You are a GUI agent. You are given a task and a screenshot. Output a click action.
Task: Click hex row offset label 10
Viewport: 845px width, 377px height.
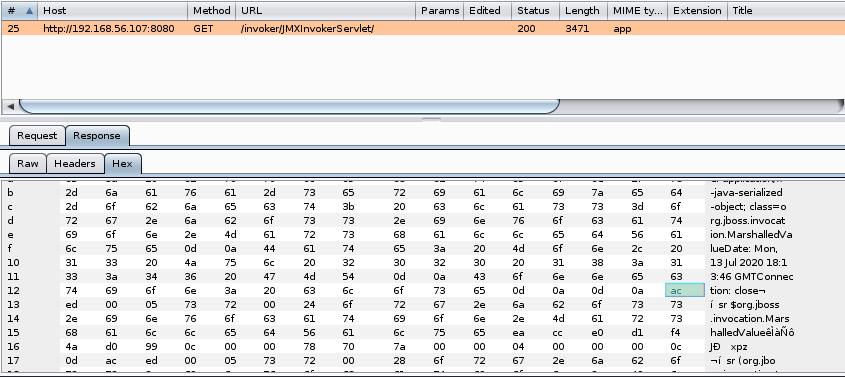pos(12,263)
